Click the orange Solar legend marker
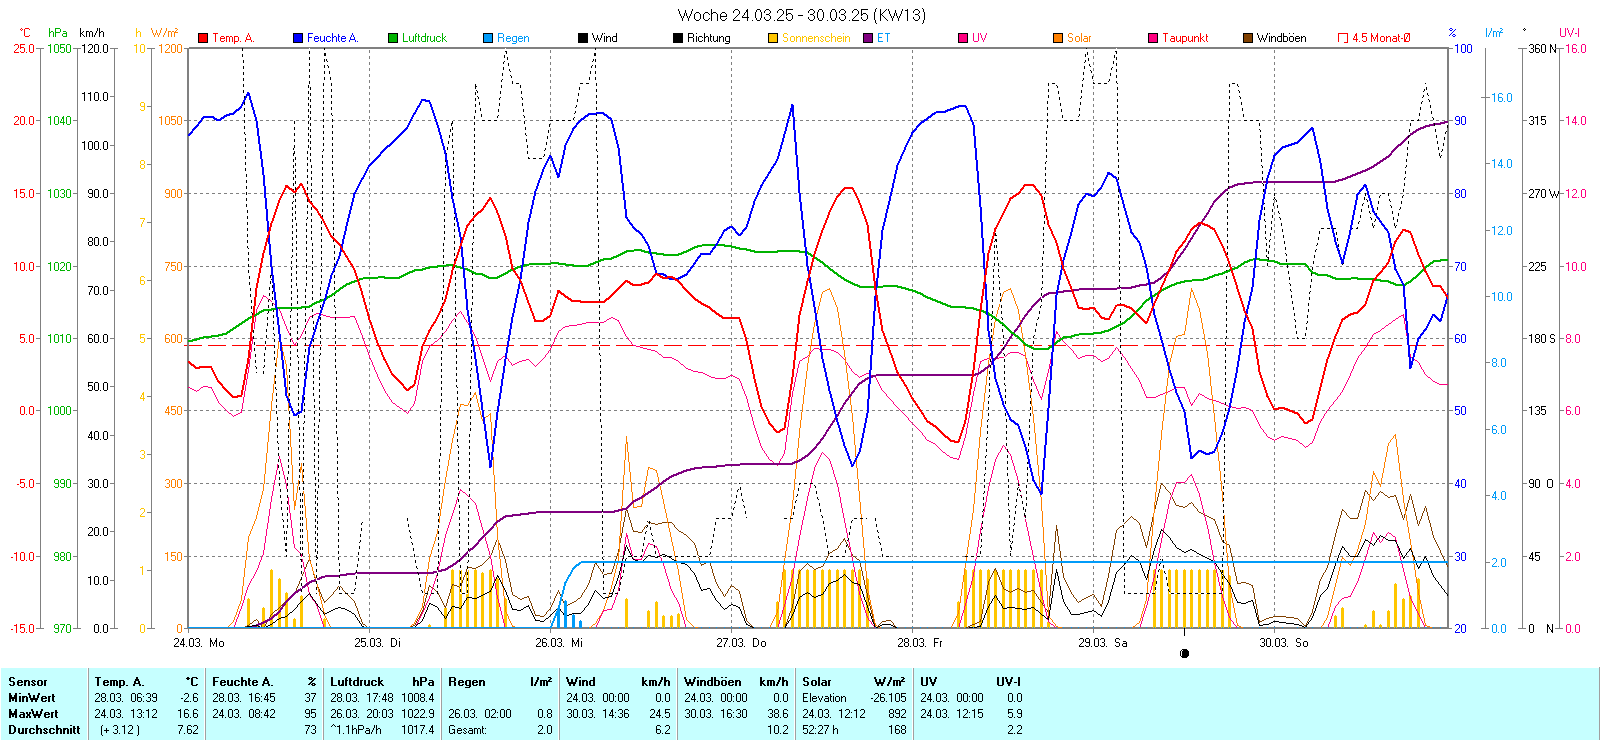 coord(1058,38)
